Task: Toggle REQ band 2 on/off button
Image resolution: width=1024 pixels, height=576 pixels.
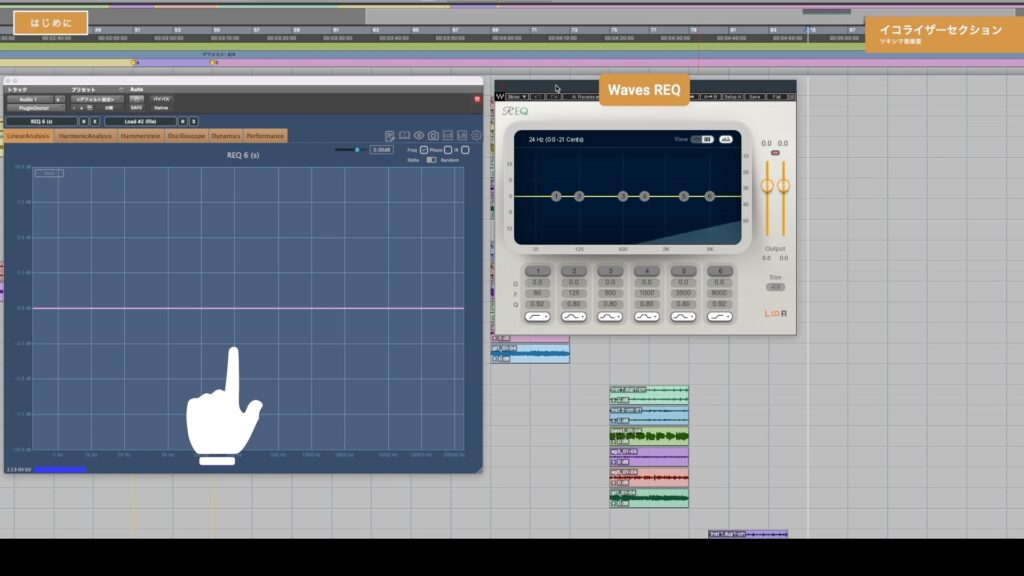Action: pos(574,271)
